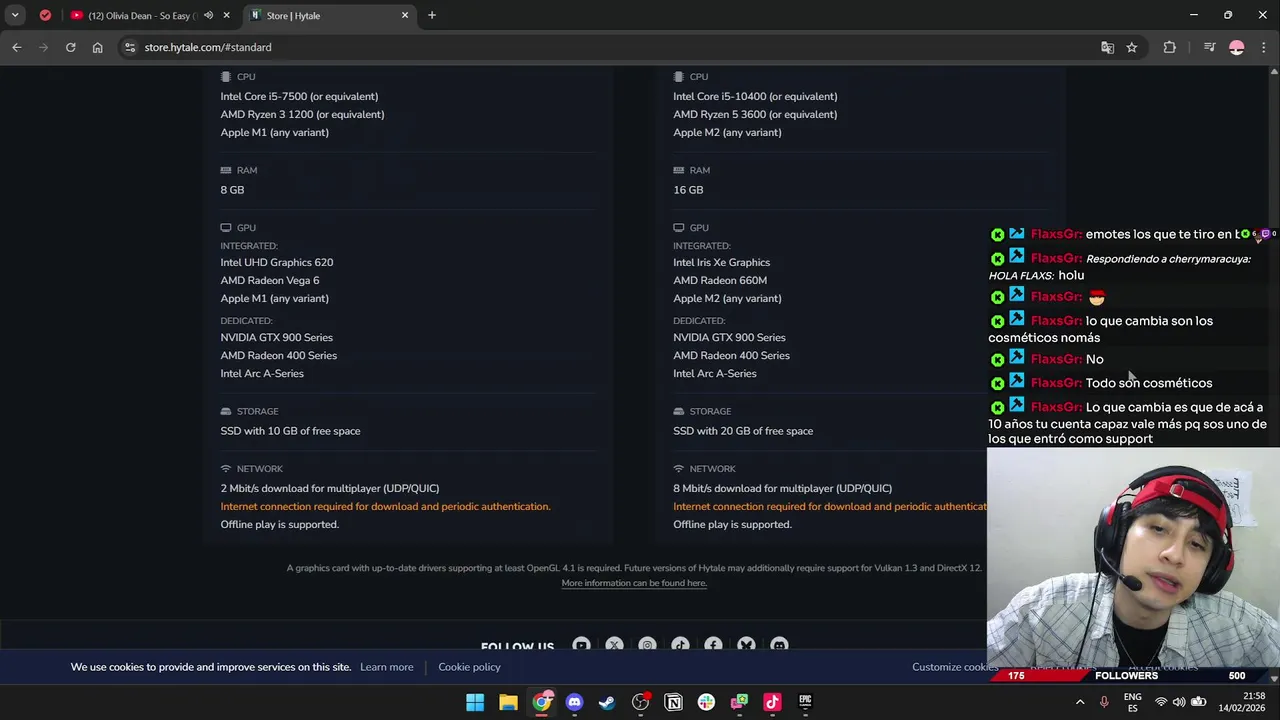
Task: Click the pinned red checkmark tab
Action: click(45, 15)
